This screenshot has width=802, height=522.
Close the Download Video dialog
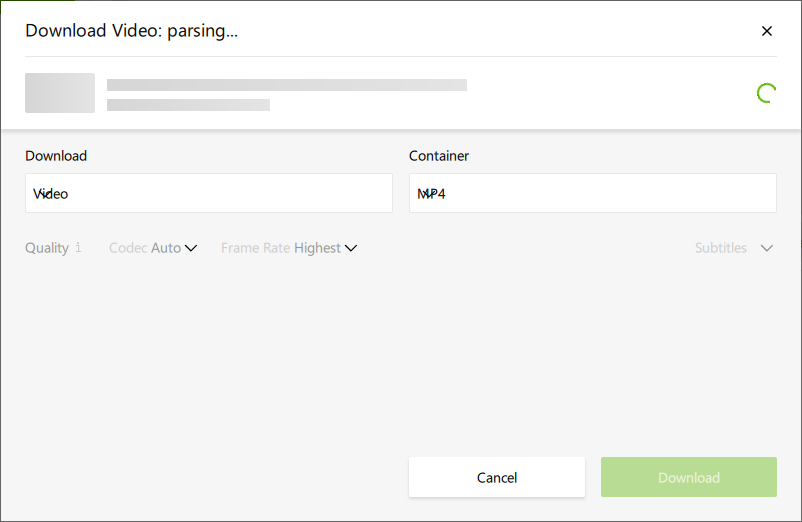point(767,31)
